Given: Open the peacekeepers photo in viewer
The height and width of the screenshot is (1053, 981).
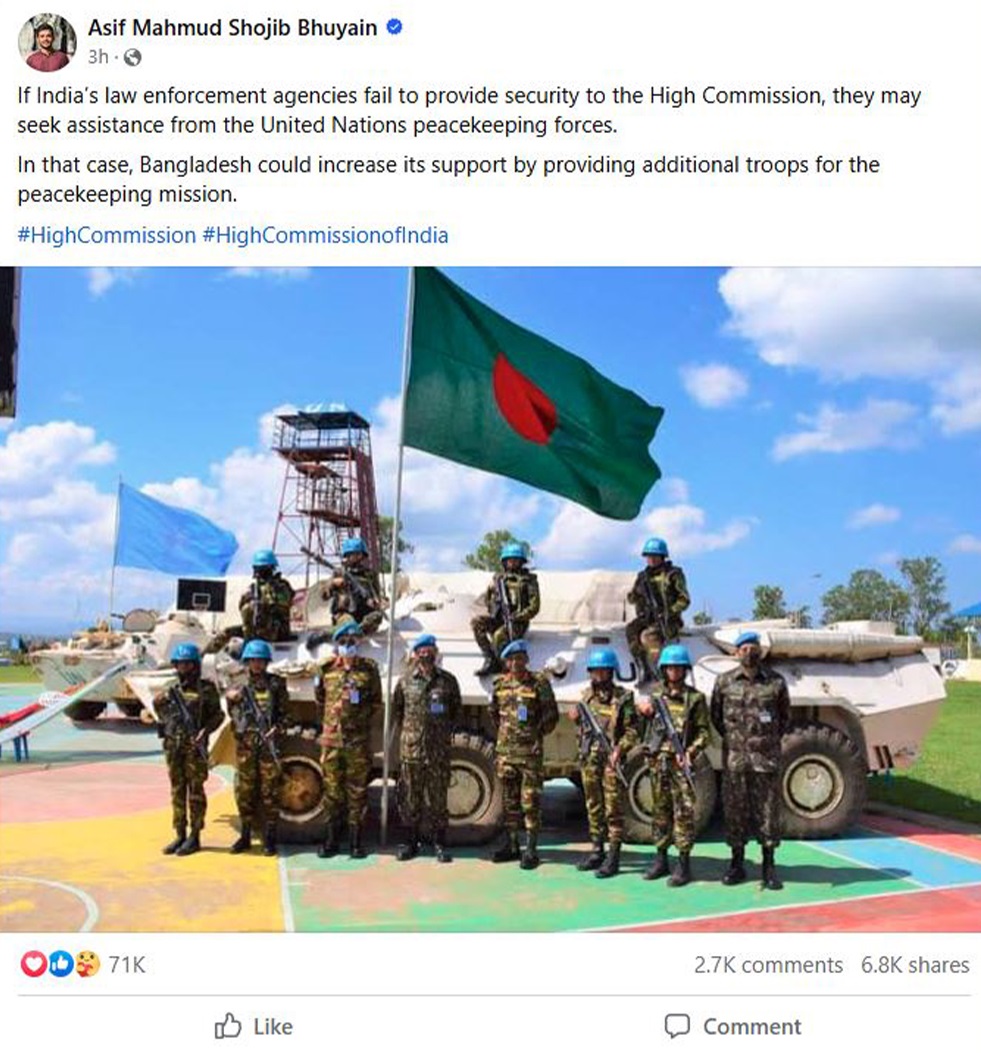Looking at the screenshot, I should click(490, 599).
